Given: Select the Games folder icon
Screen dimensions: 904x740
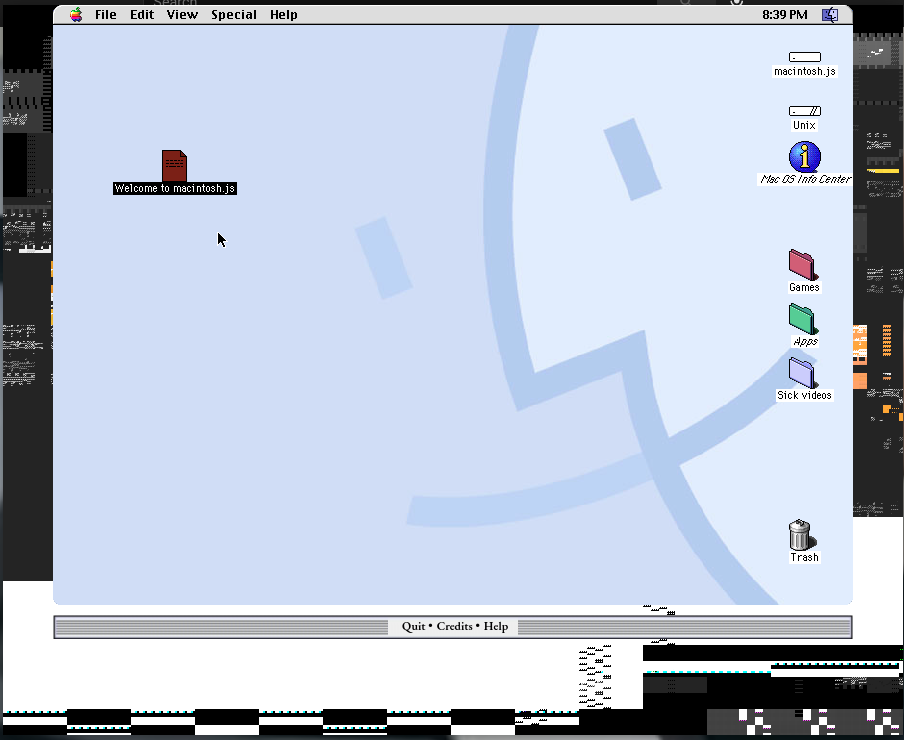Looking at the screenshot, I should coord(803,265).
